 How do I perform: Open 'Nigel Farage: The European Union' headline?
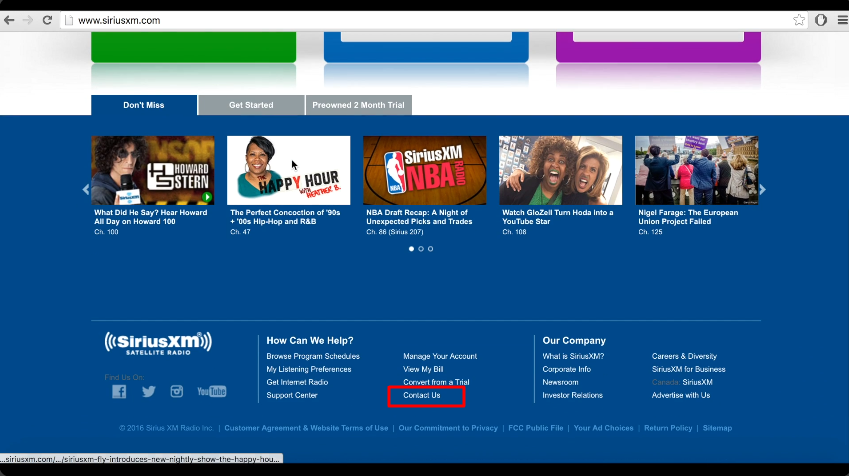(688, 217)
